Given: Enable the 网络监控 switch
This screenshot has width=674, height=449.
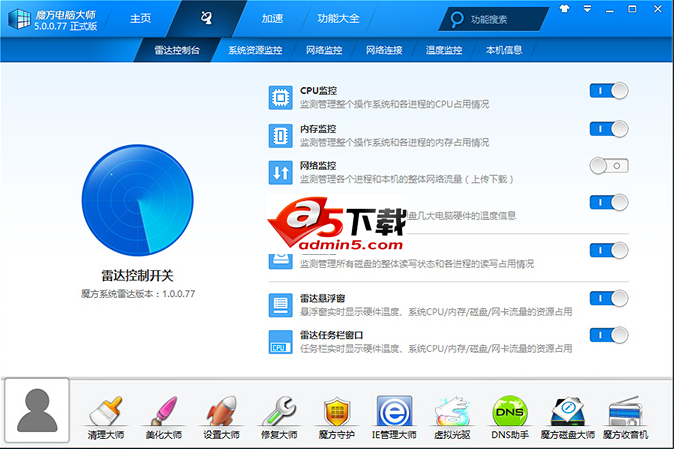Looking at the screenshot, I should (x=609, y=166).
